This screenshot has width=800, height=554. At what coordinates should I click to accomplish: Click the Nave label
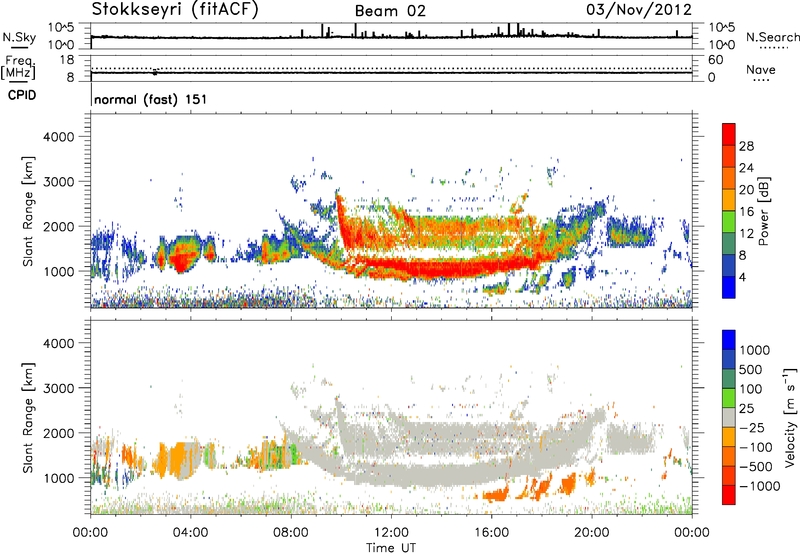click(x=761, y=70)
